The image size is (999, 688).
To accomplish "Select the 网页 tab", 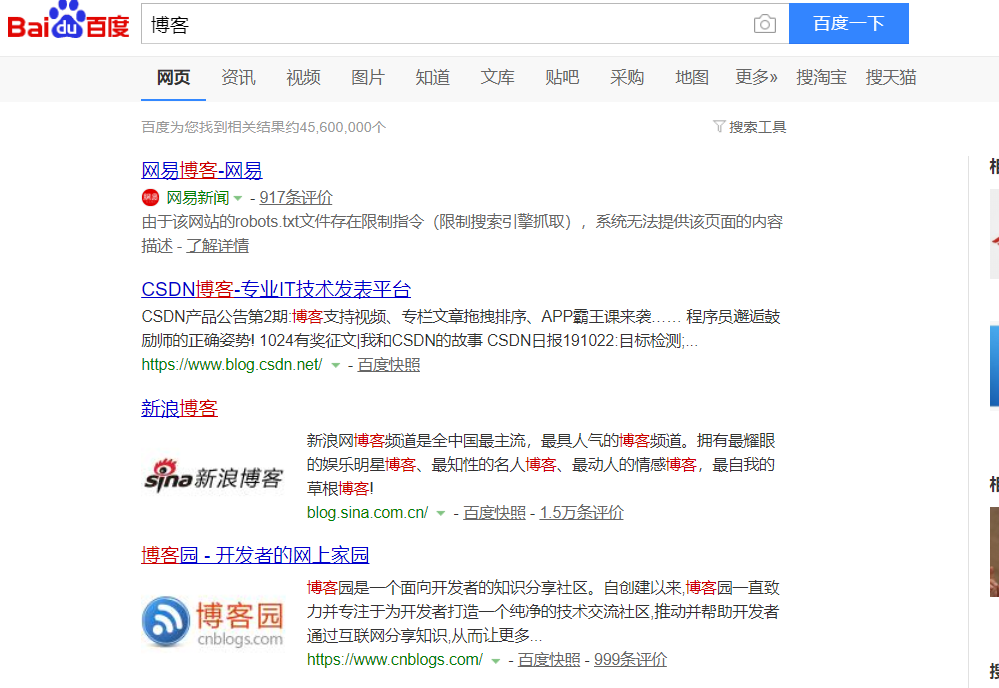I will (x=173, y=78).
